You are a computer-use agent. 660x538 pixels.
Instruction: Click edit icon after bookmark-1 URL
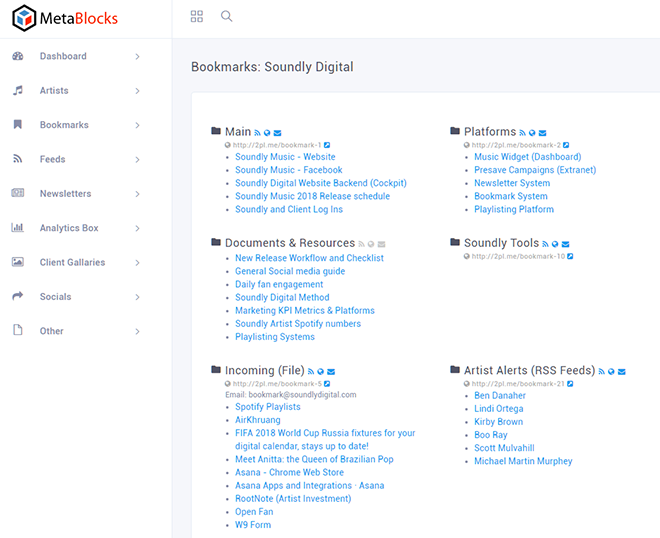327,145
